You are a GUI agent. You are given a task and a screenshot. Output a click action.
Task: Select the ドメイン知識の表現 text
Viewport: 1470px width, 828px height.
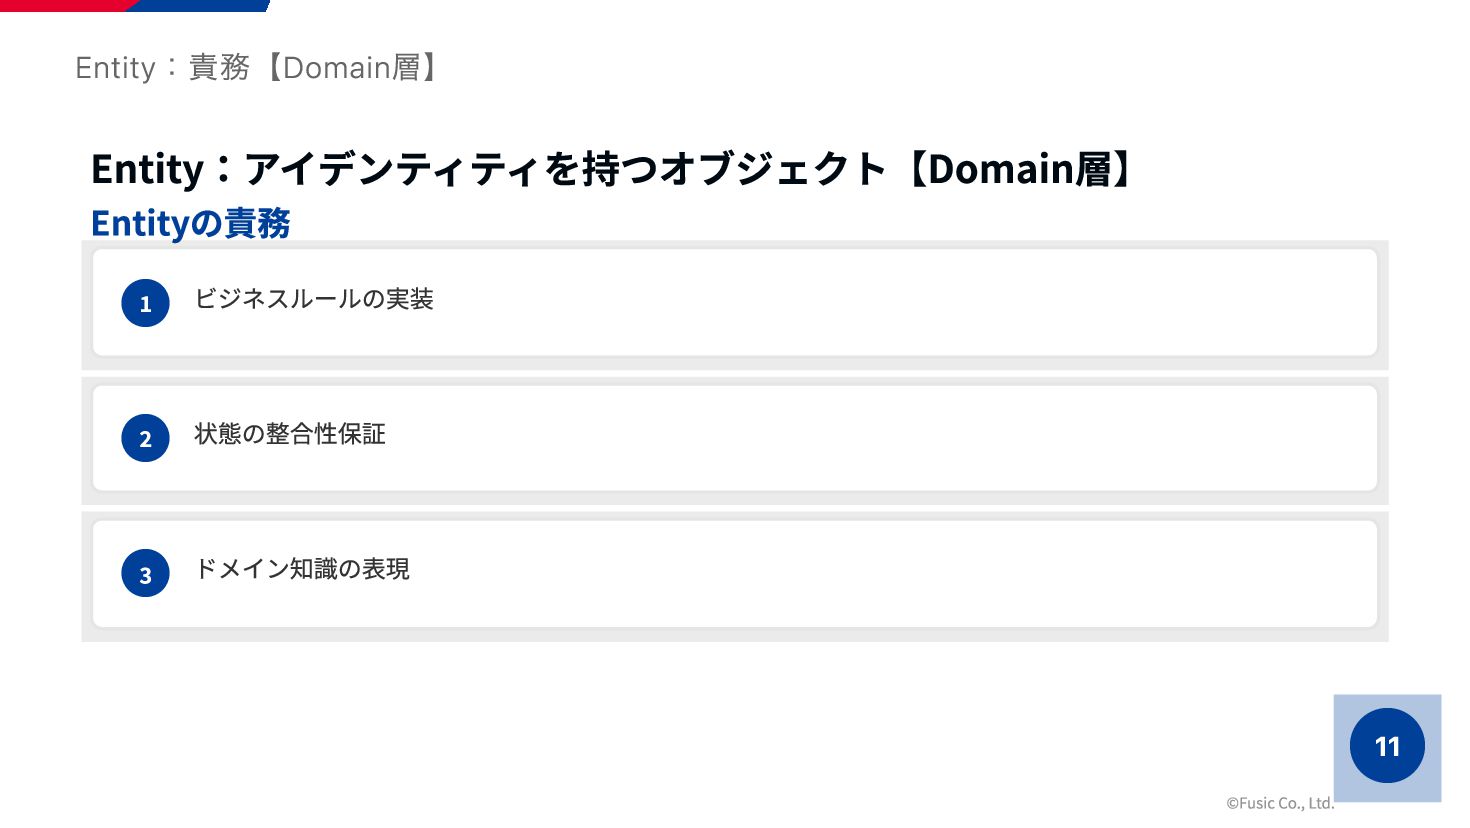302,569
